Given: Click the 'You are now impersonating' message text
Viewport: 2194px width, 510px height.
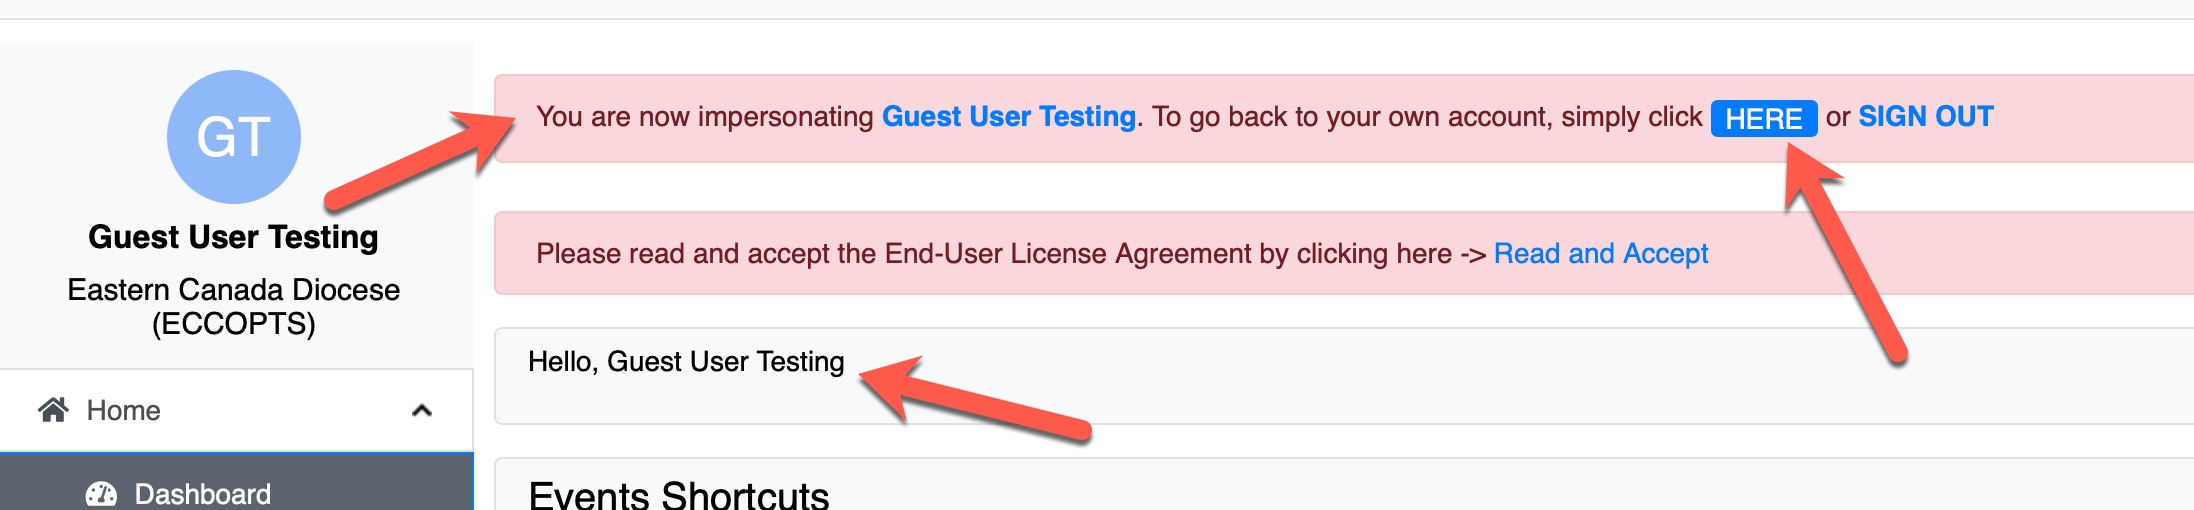Looking at the screenshot, I should [705, 117].
